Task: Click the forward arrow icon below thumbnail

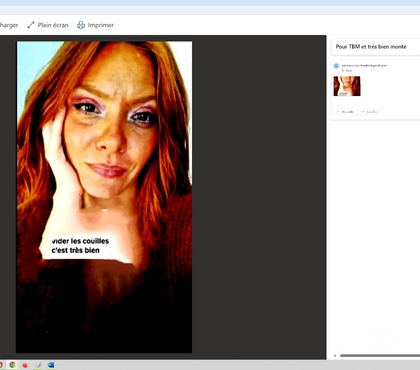Action: [x=363, y=112]
